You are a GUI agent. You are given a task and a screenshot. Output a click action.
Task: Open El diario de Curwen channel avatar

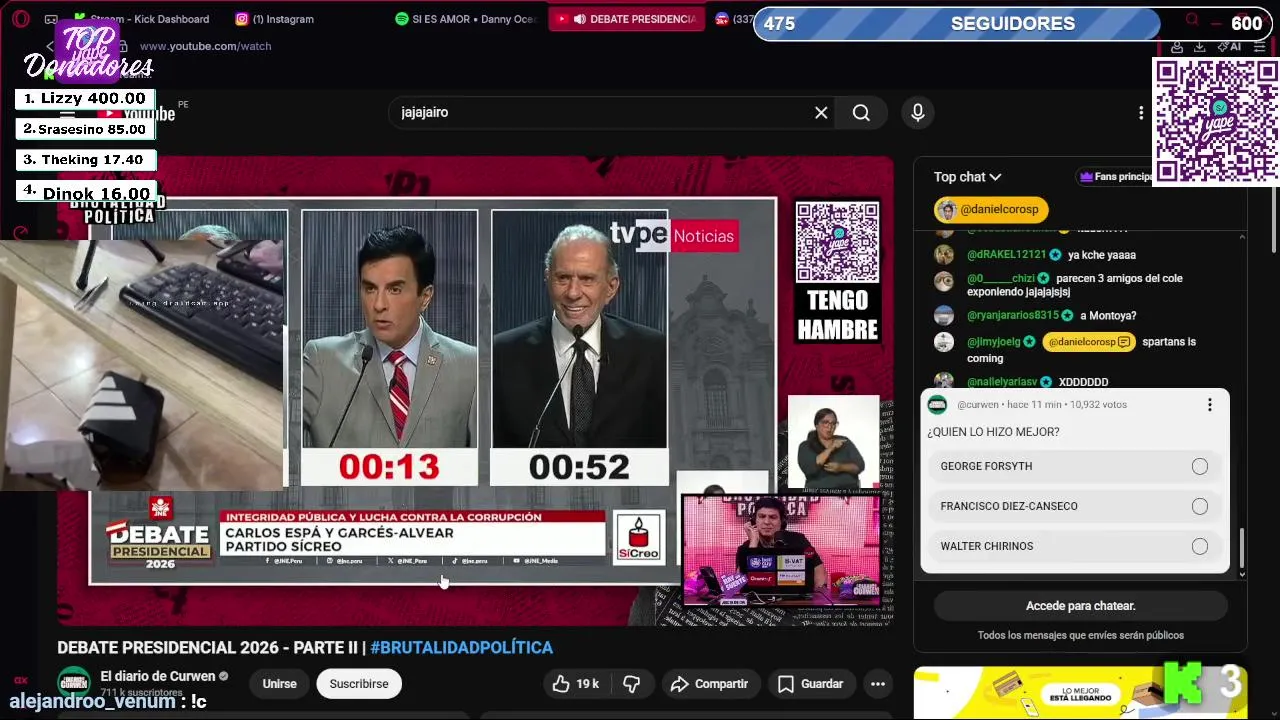point(74,683)
